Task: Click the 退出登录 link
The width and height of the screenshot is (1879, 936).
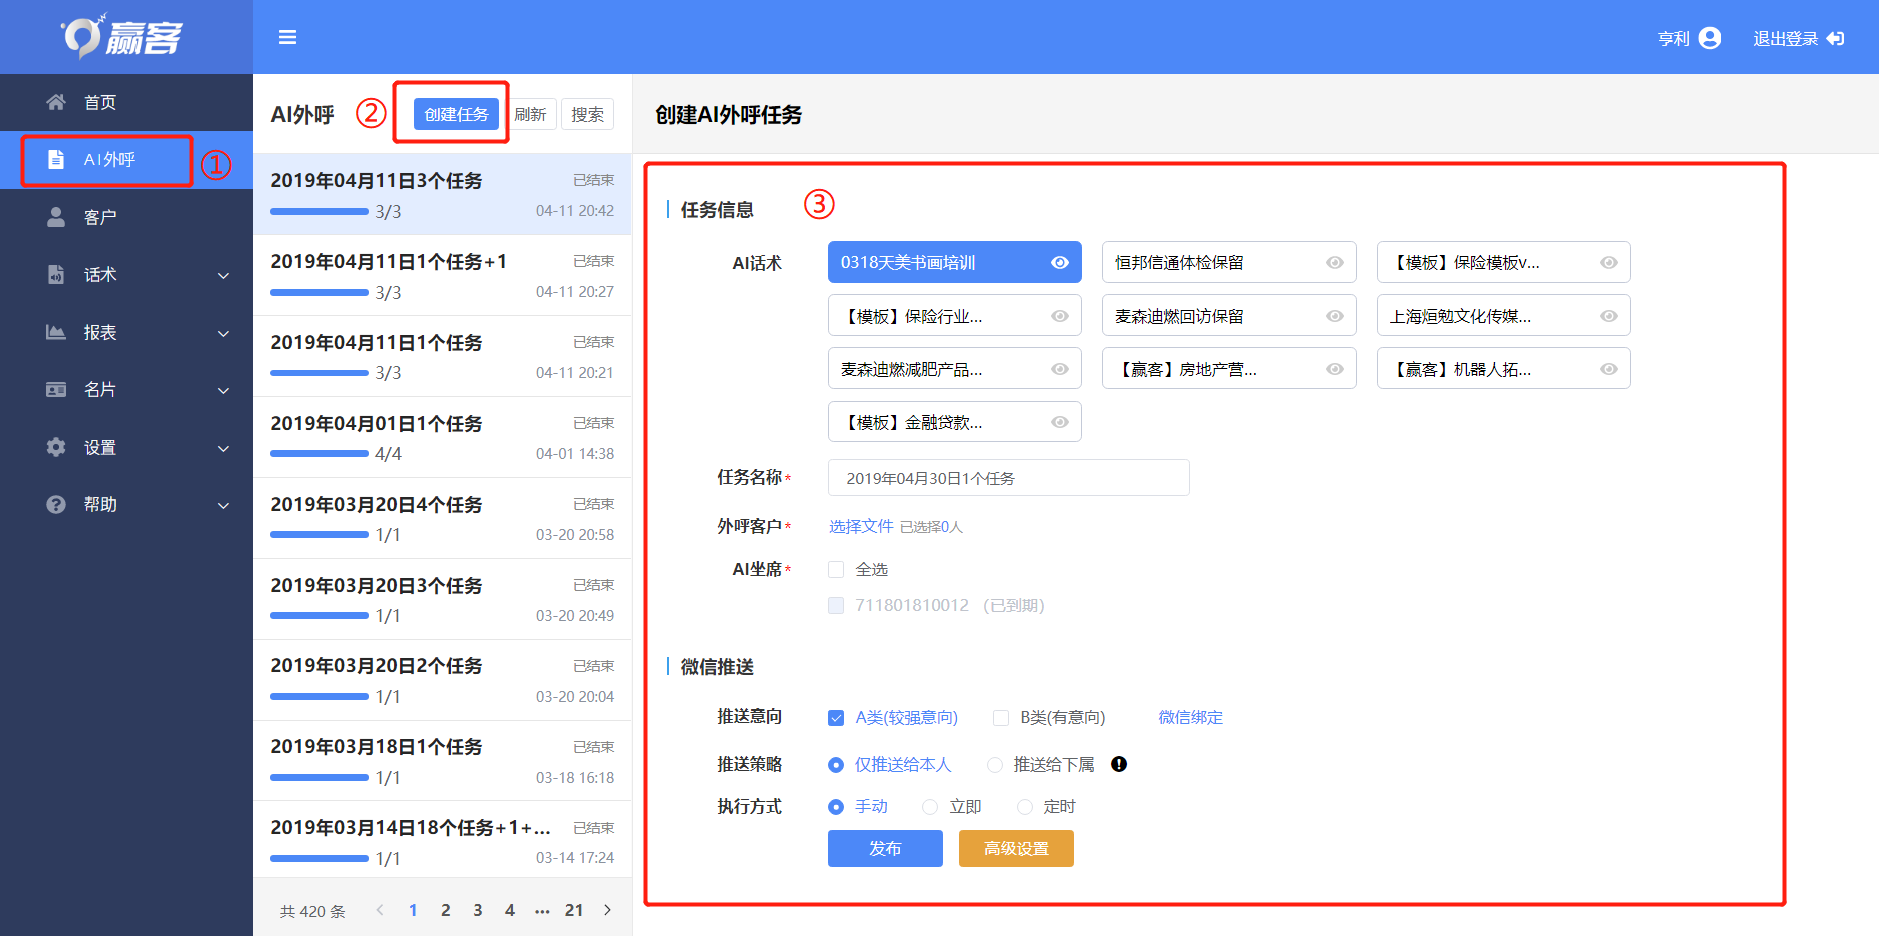Action: pos(1785,38)
